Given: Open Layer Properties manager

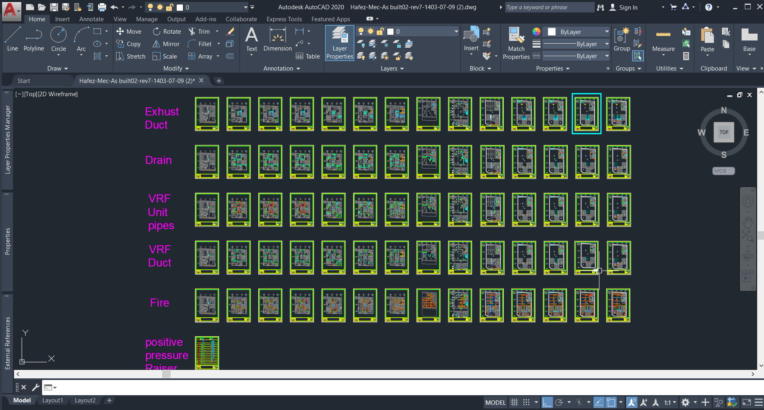Looking at the screenshot, I should point(340,43).
